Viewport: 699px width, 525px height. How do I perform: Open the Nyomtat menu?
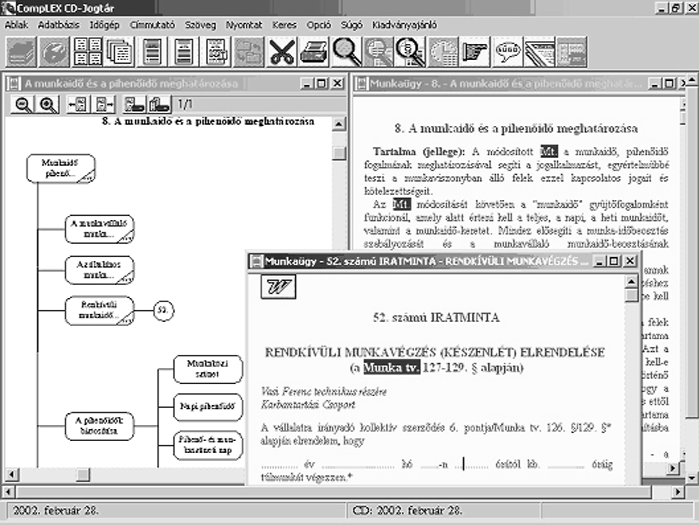click(x=244, y=25)
